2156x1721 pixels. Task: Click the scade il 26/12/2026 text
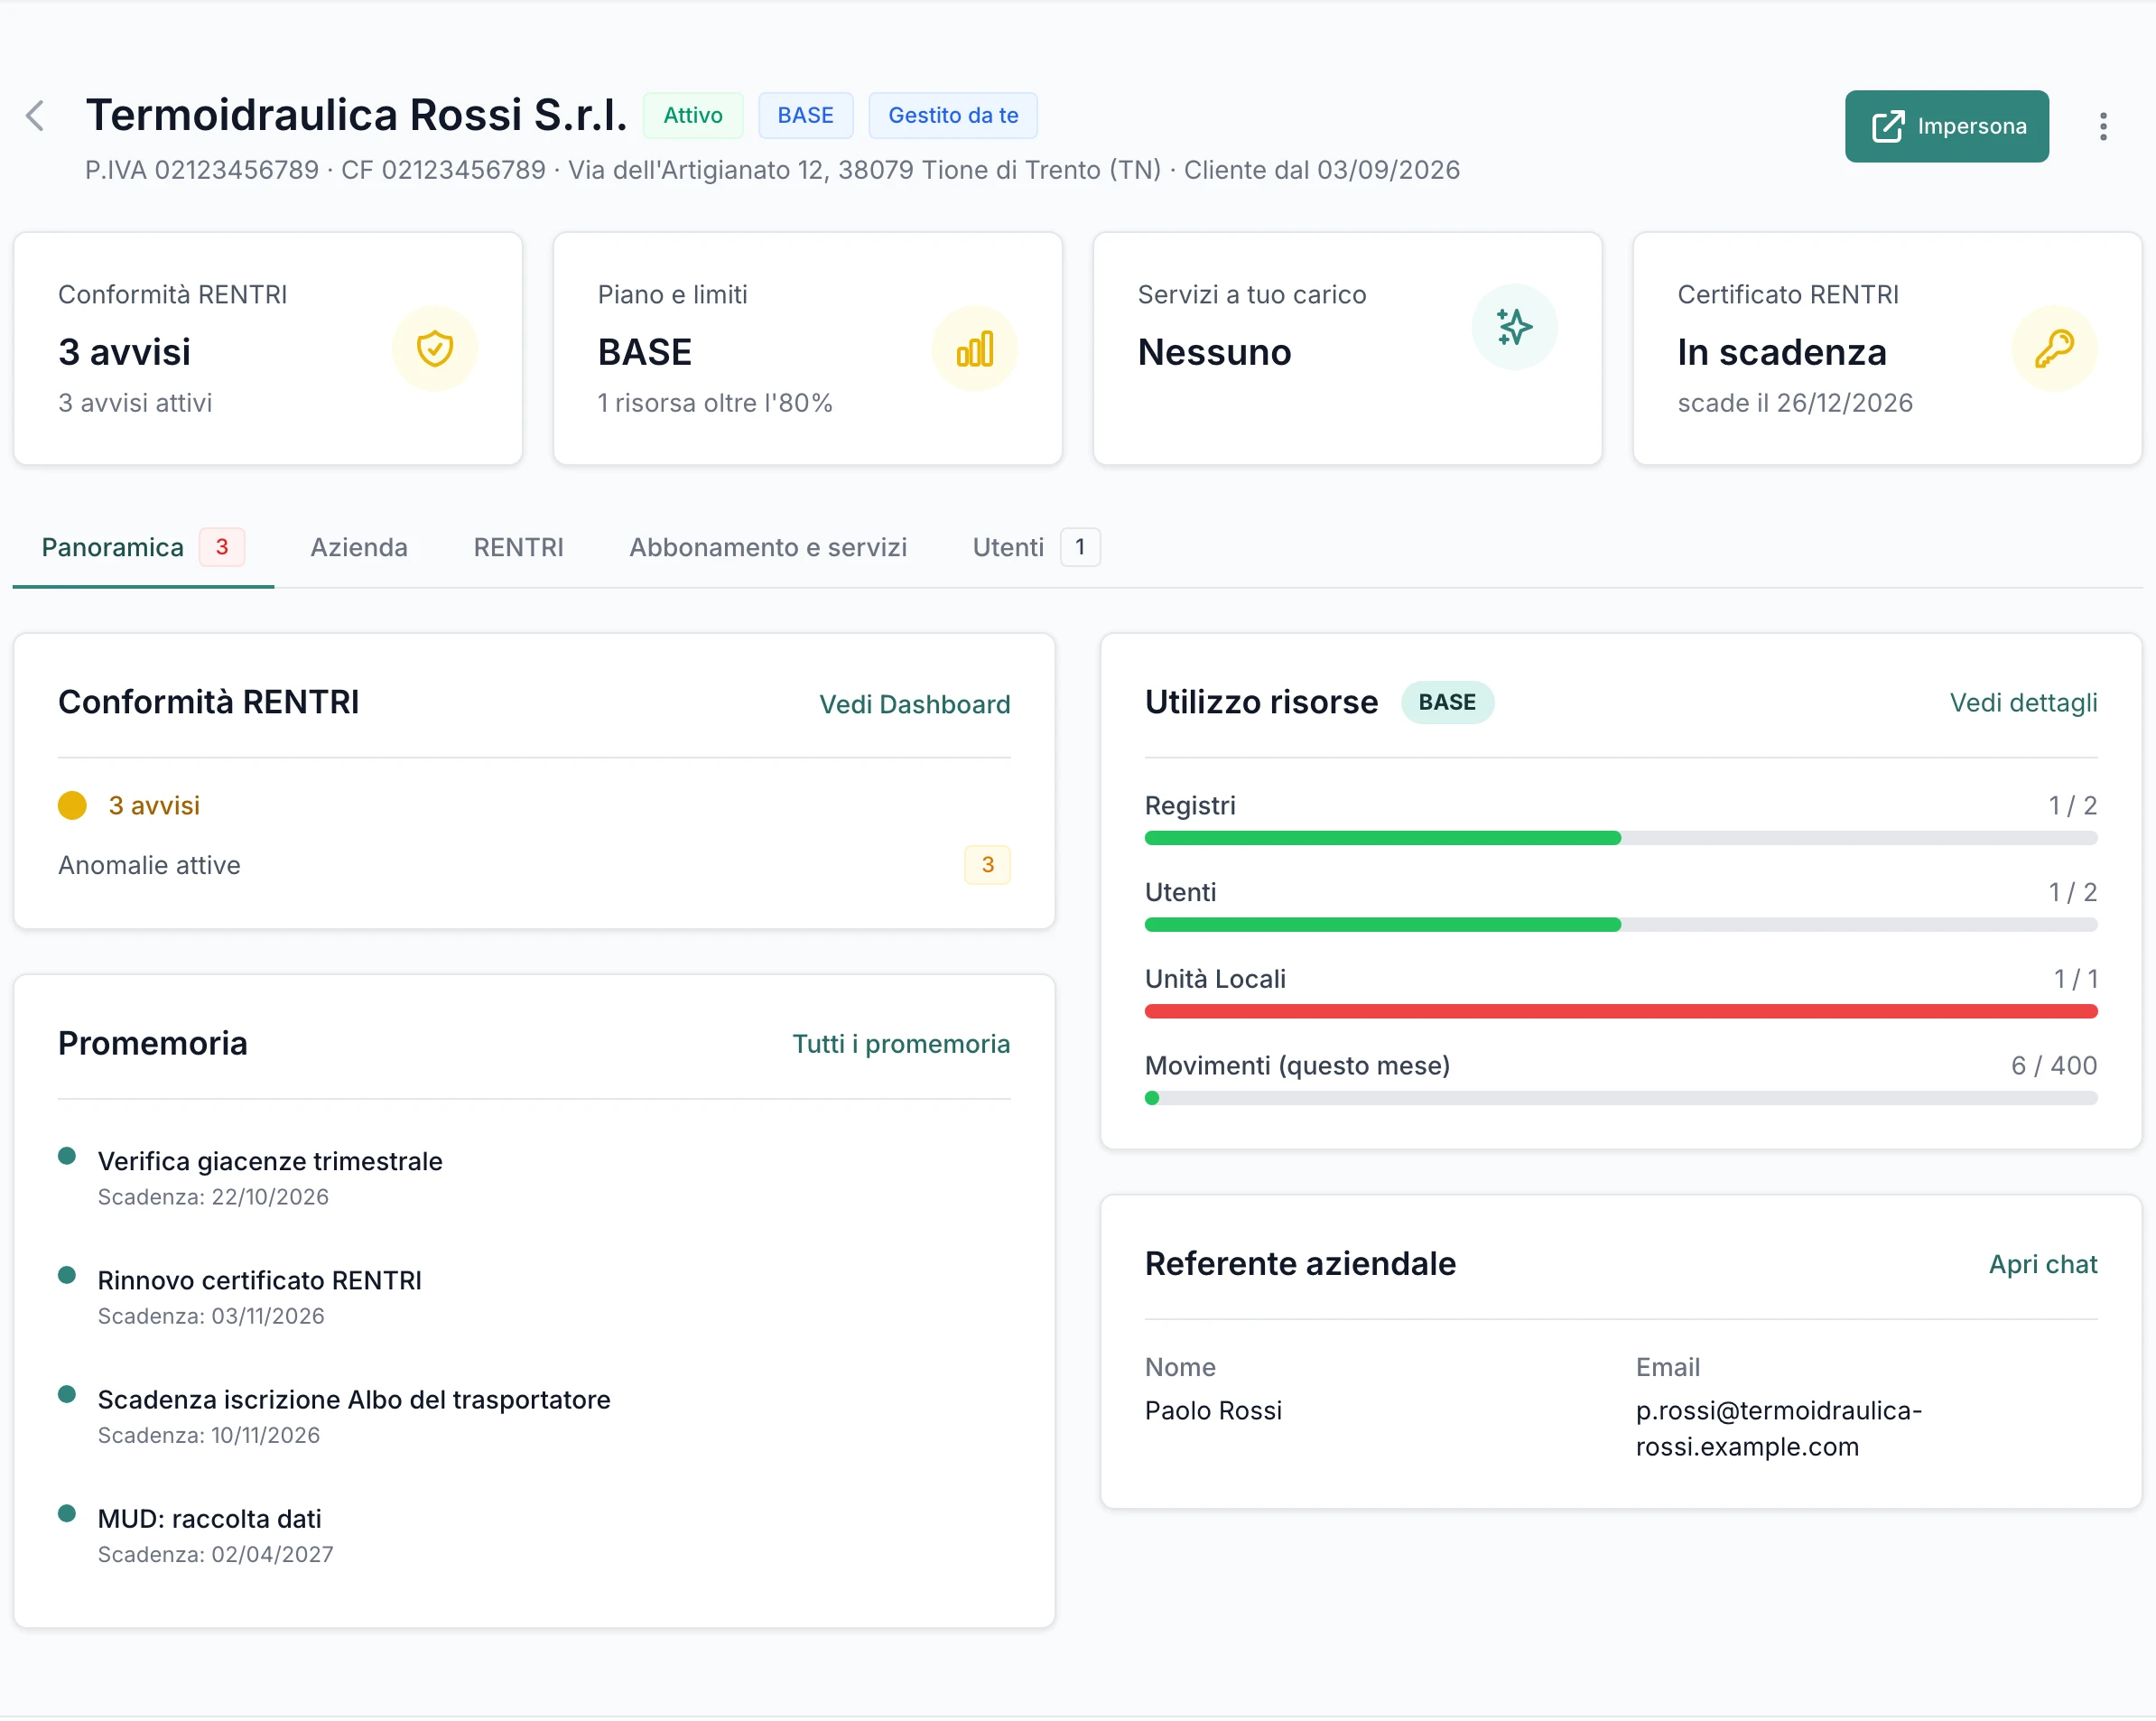(1794, 403)
